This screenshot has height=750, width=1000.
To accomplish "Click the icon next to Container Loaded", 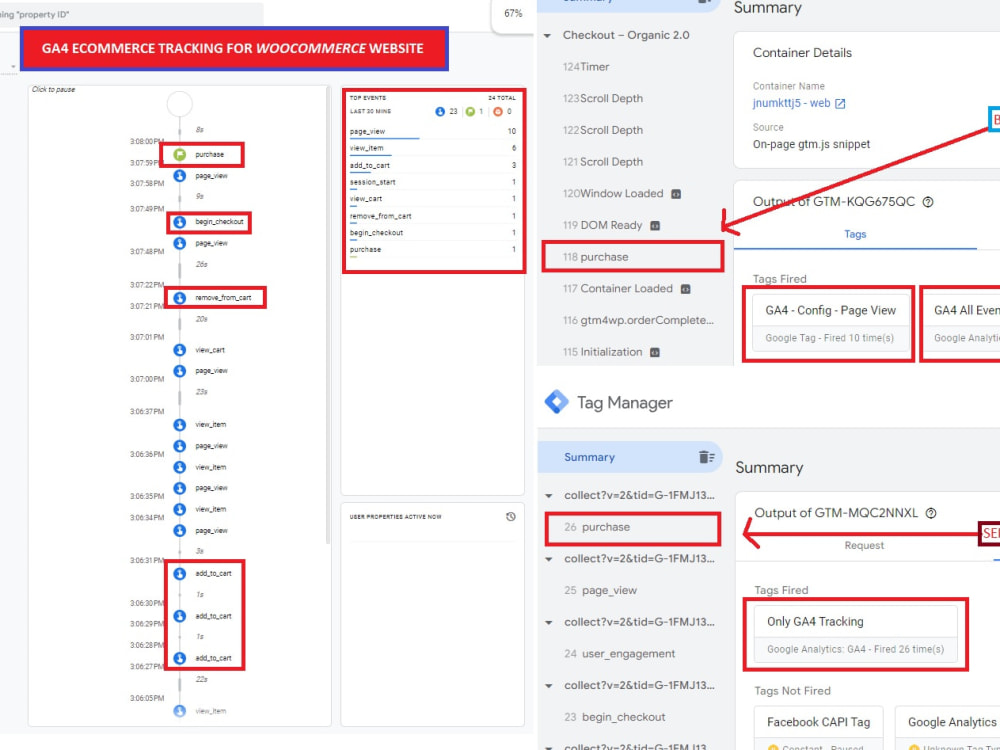I will (686, 289).
